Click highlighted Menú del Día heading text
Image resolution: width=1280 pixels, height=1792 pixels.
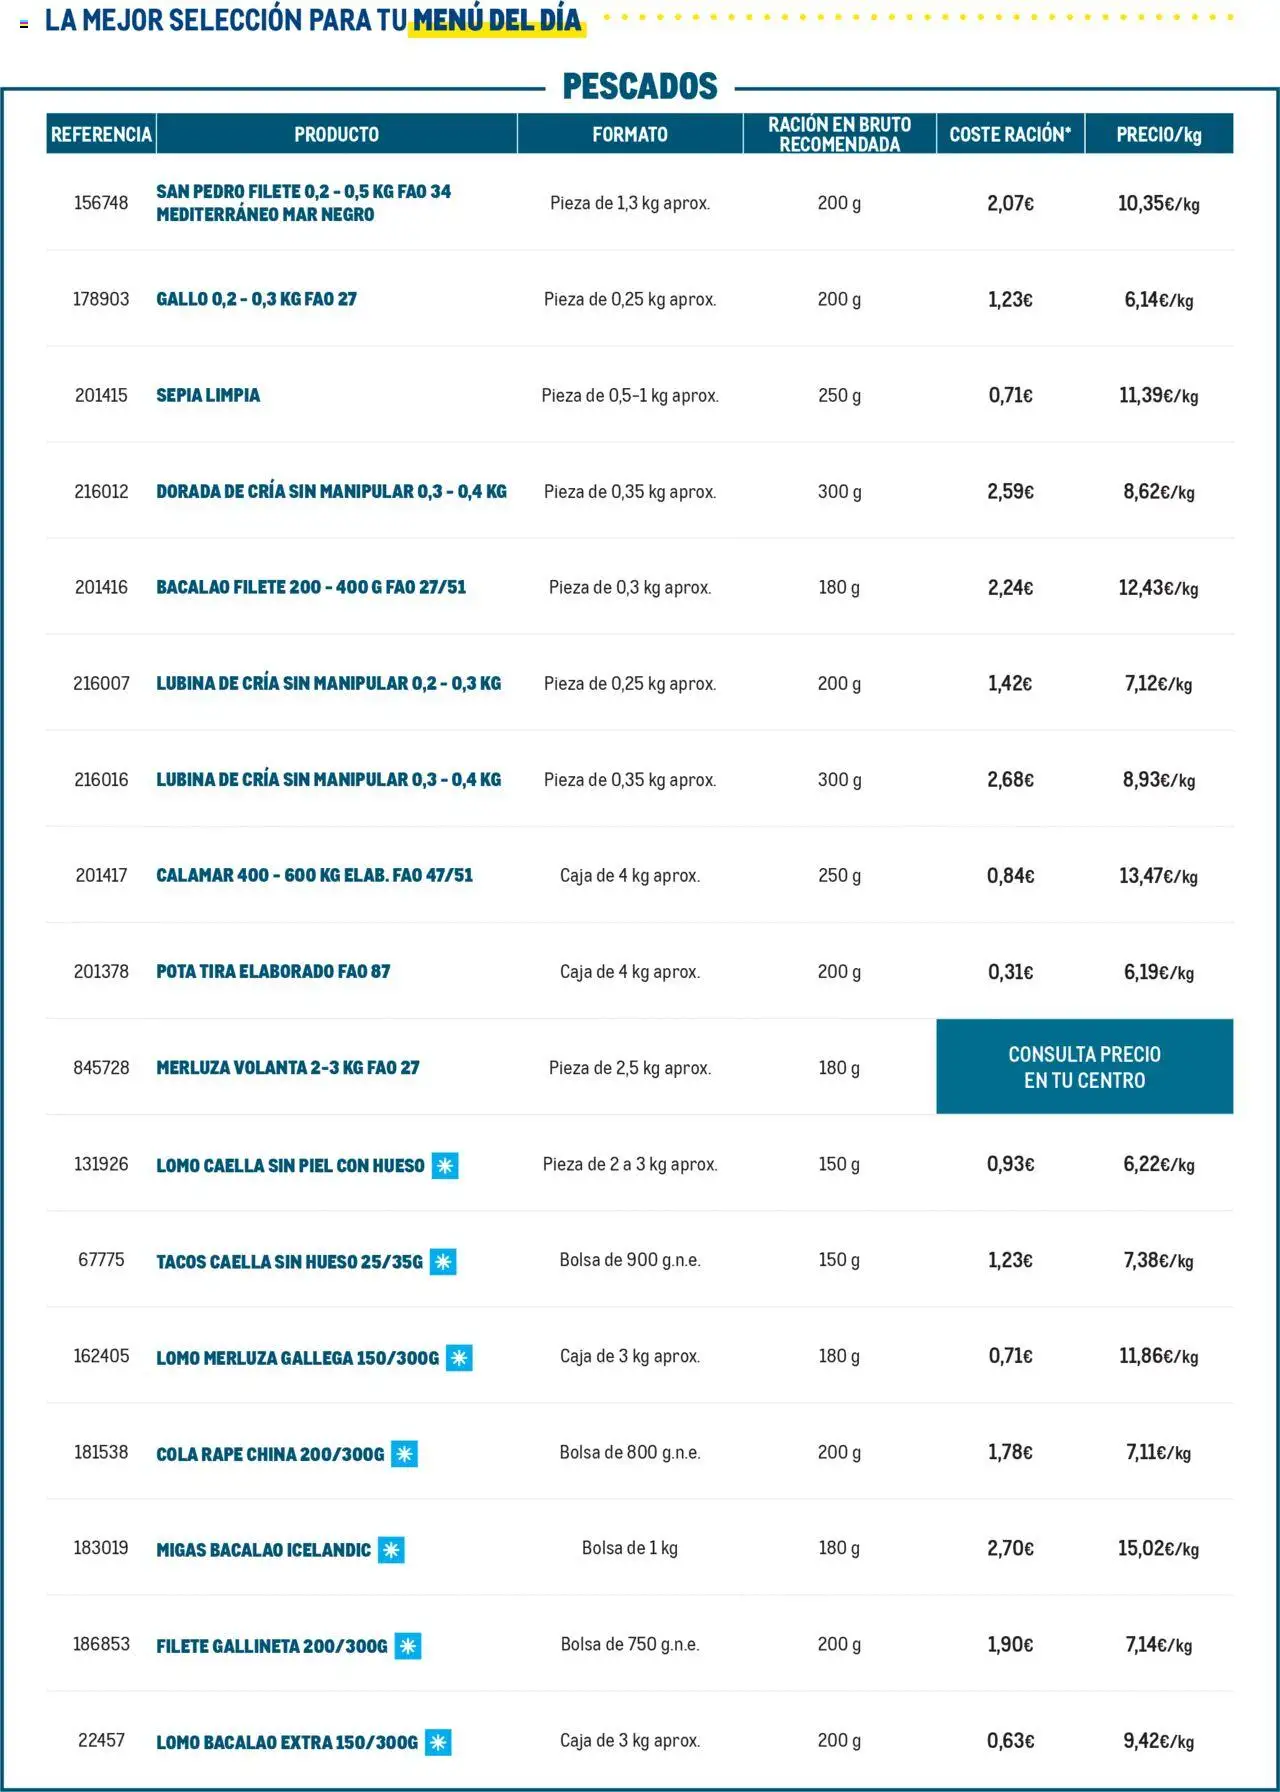pos(497,20)
